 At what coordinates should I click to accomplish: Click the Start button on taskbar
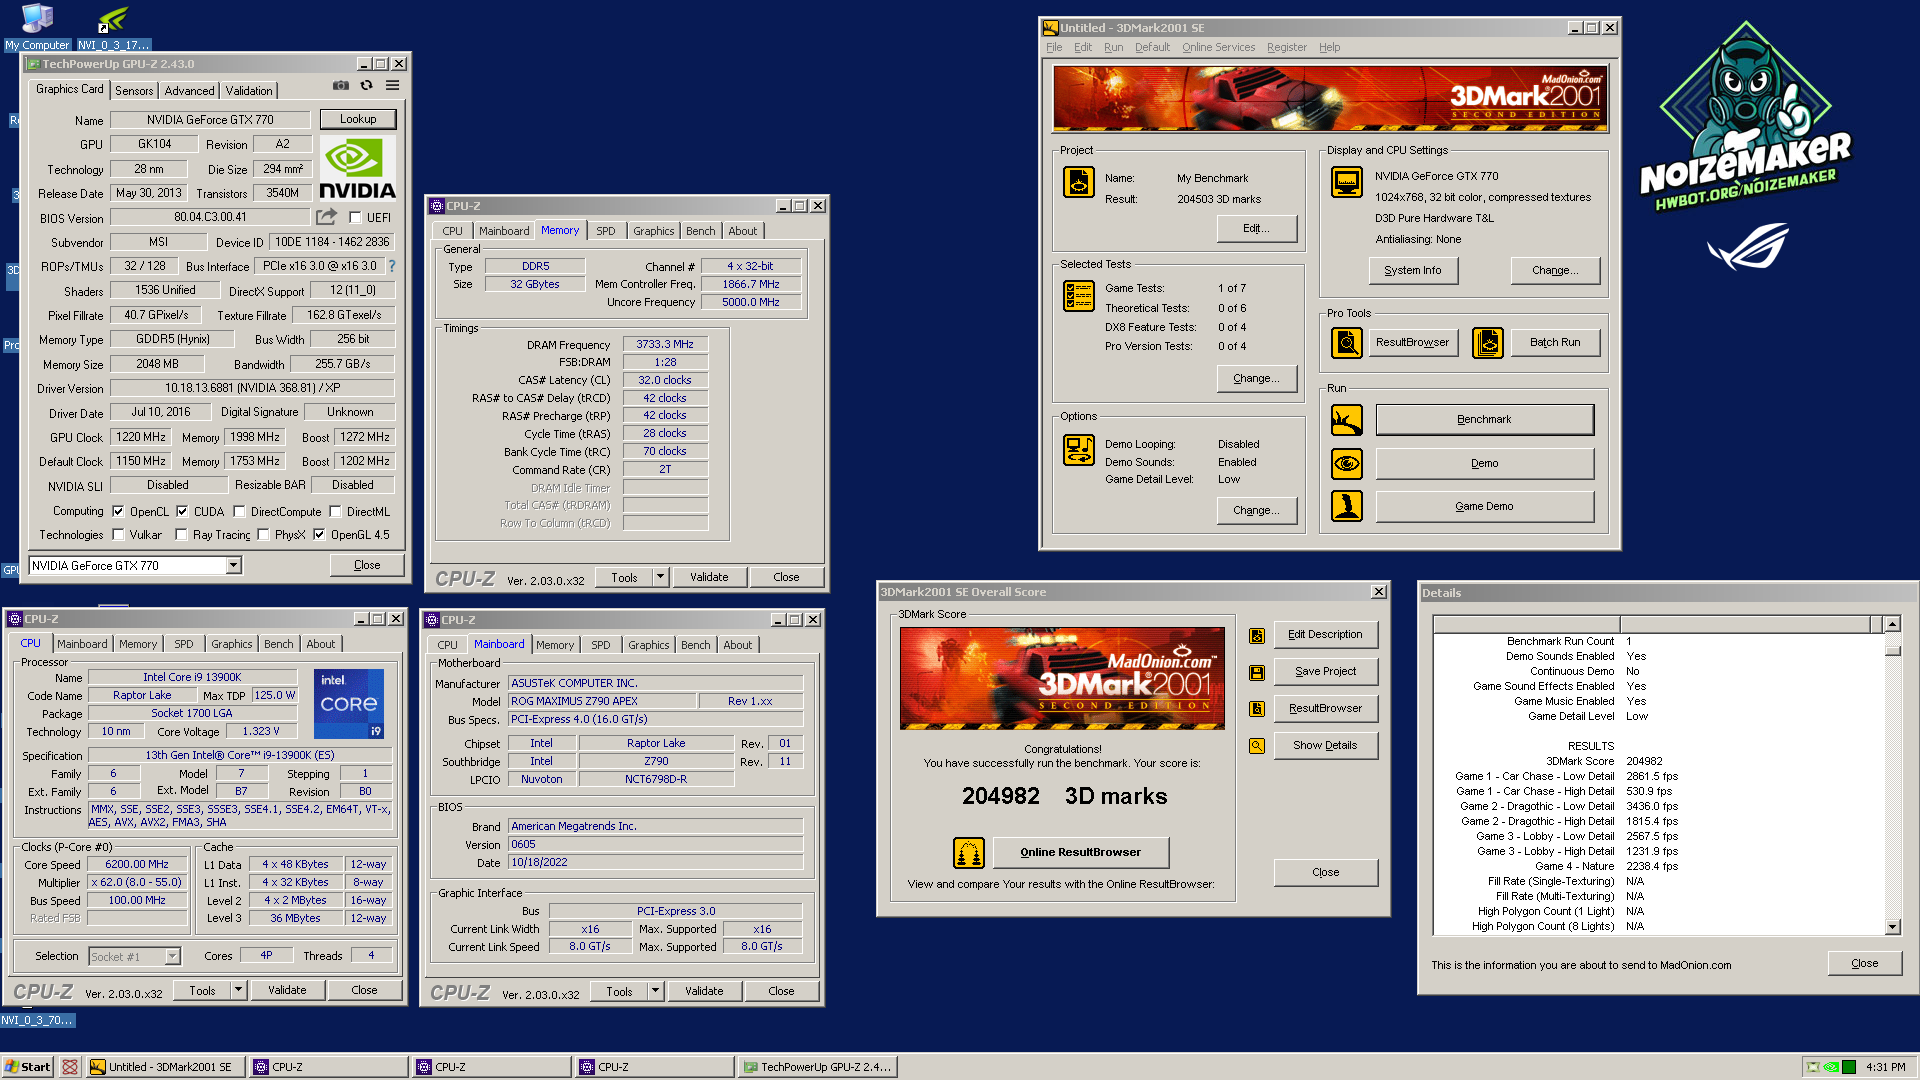[28, 1067]
